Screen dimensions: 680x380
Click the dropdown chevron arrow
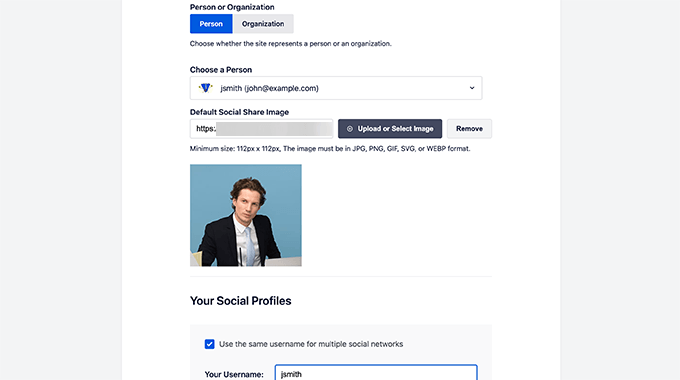tap(472, 88)
